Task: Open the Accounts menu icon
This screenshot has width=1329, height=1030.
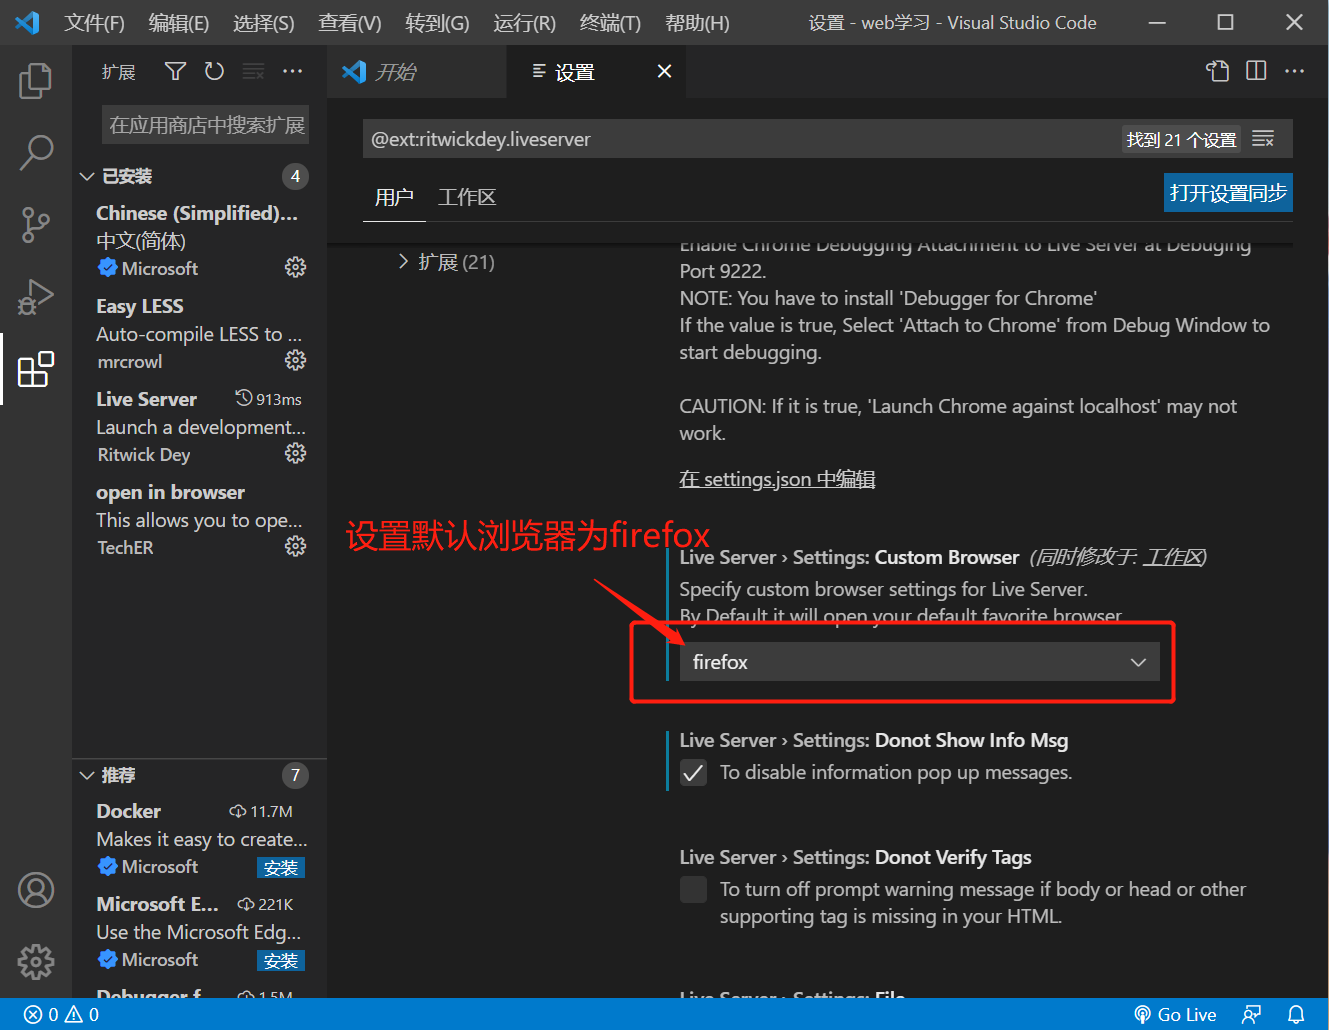Action: tap(36, 890)
